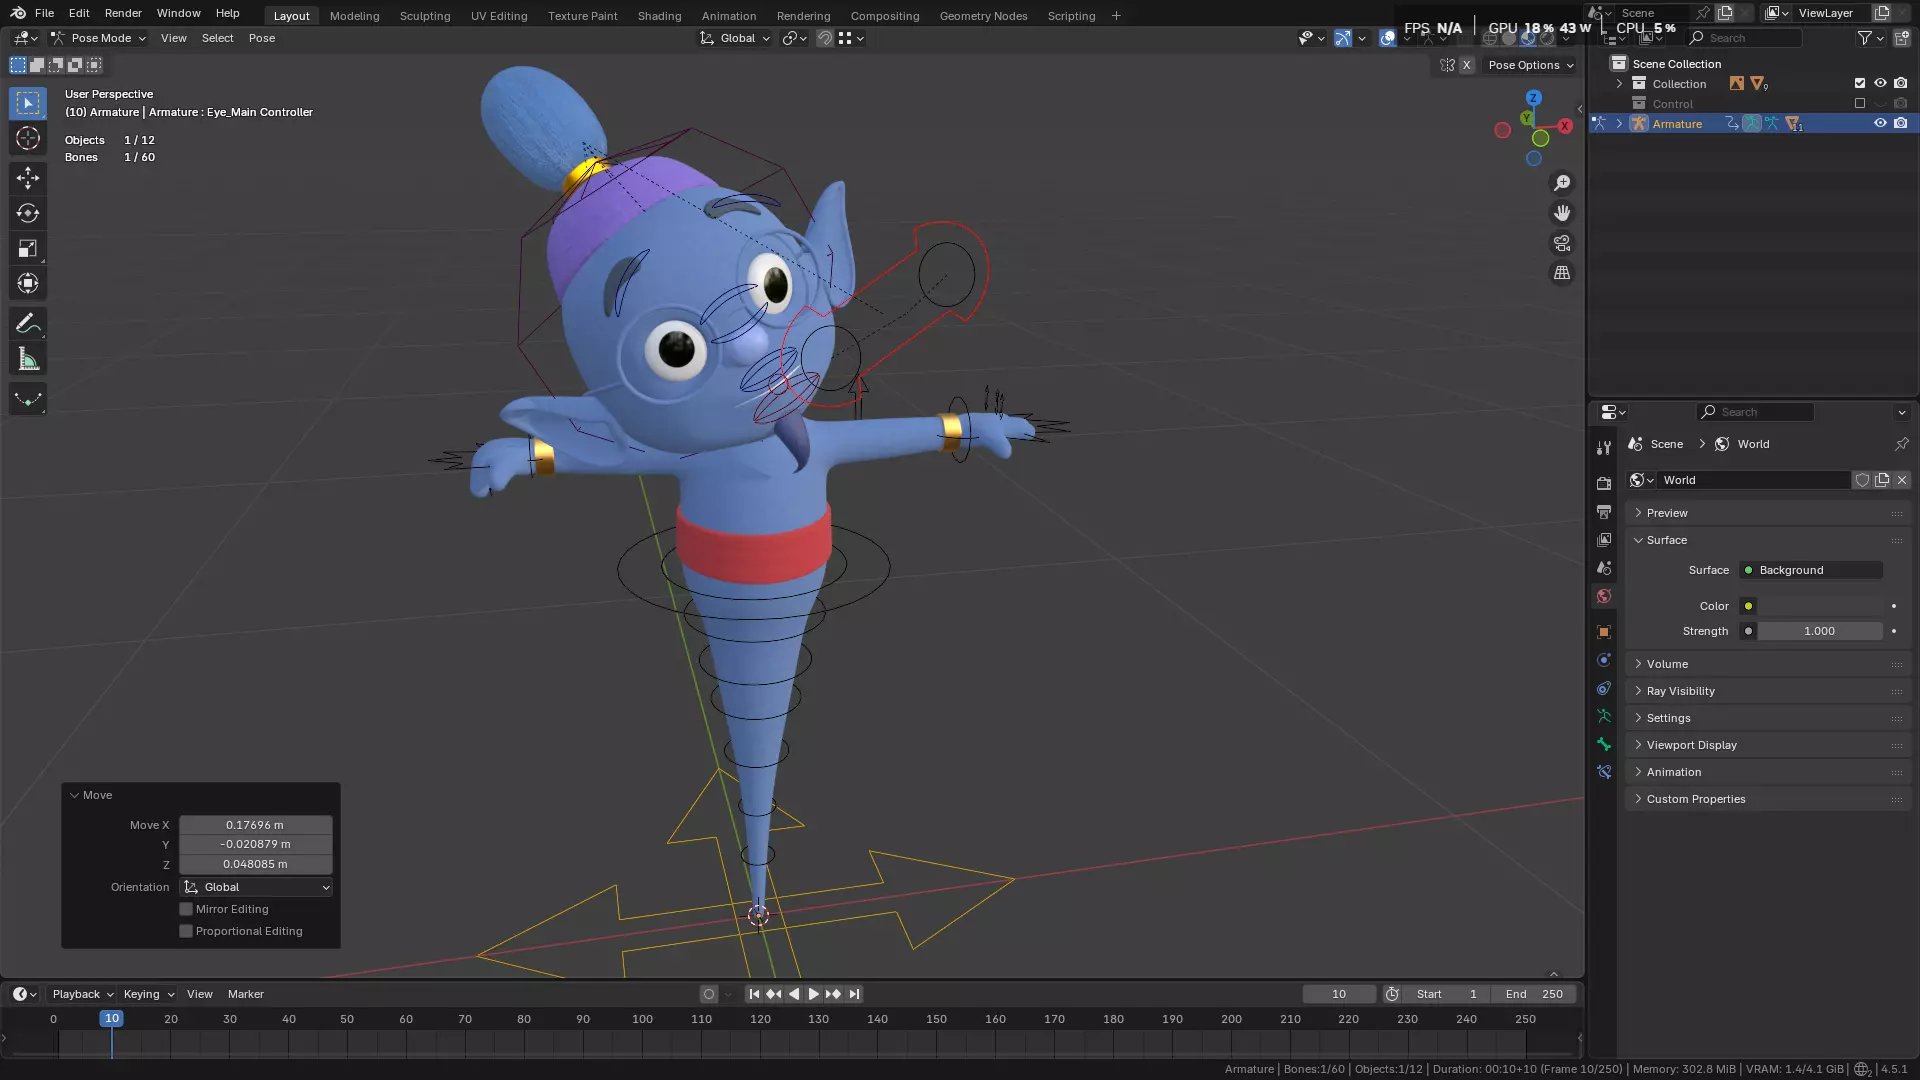Screen dimensions: 1920x1080
Task: Select the Move tool
Action: [x=28, y=178]
